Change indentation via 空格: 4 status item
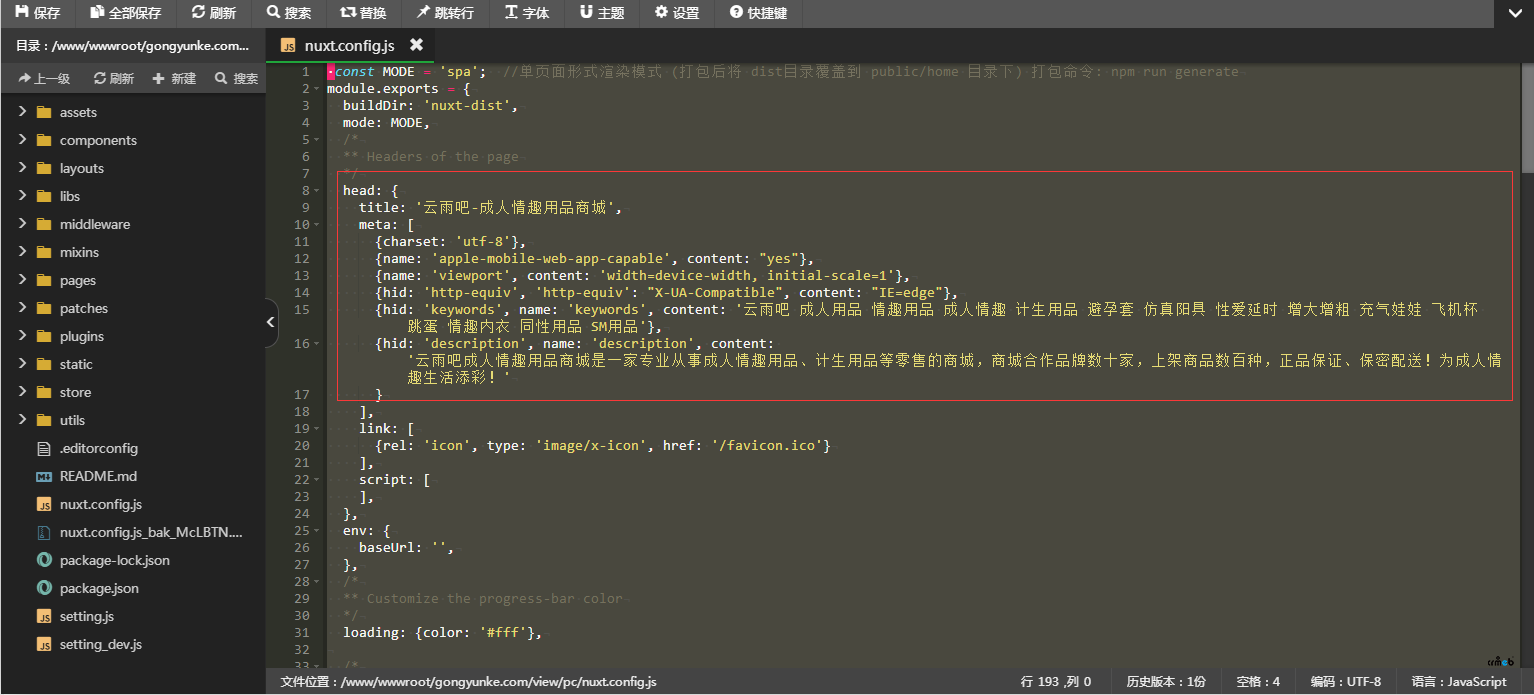The height and width of the screenshot is (695, 1534). (1258, 682)
